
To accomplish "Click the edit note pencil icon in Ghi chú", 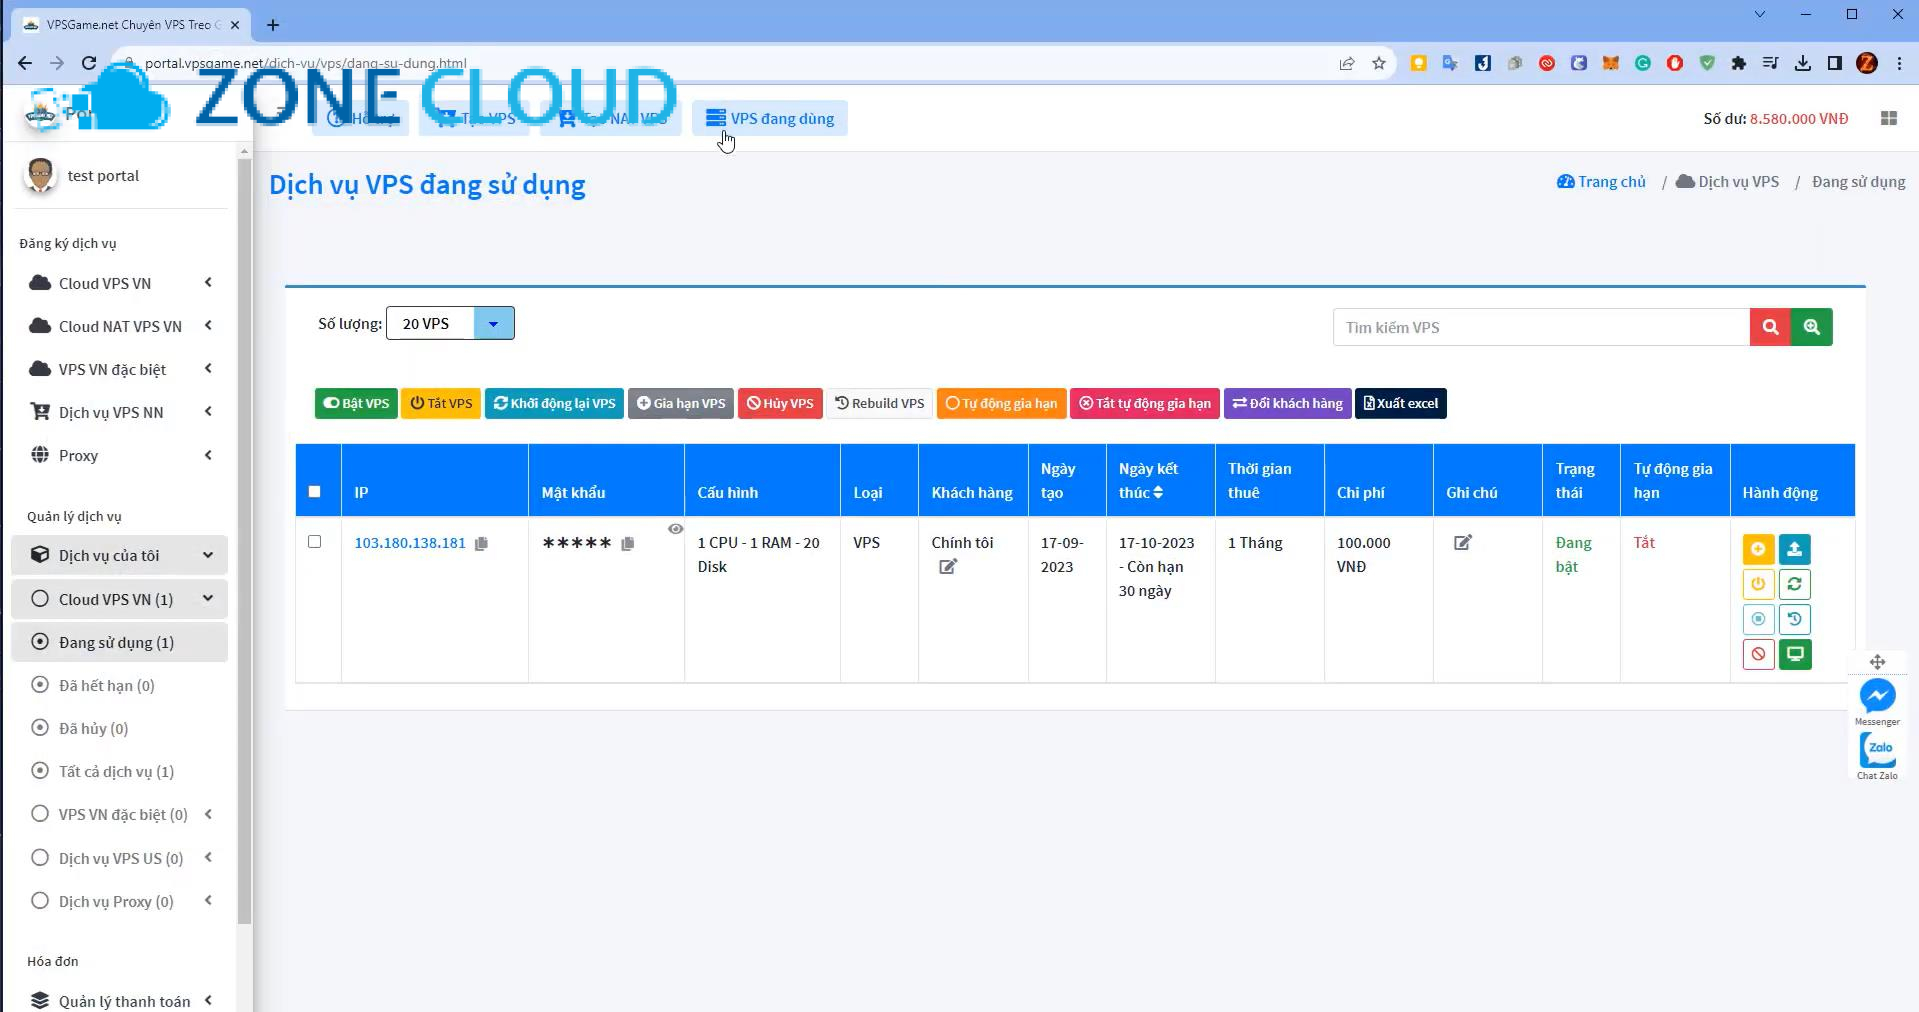I will click(x=1462, y=542).
